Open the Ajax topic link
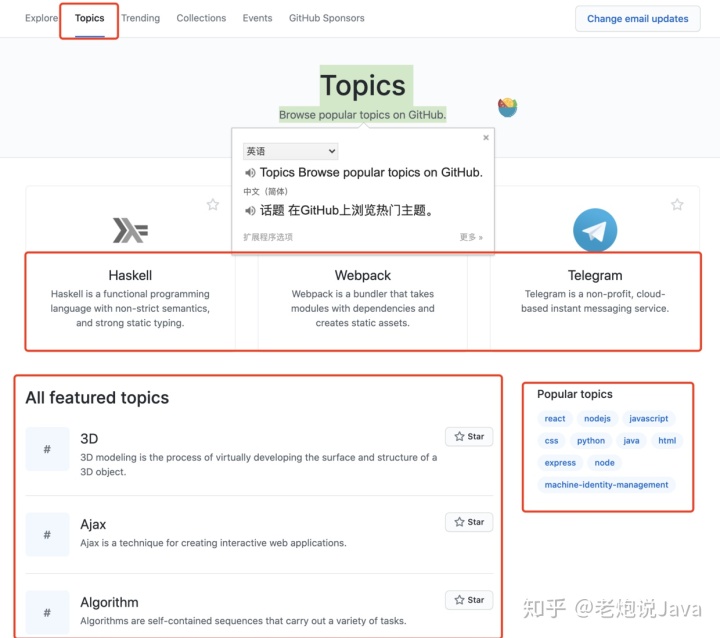Viewport: 720px width, 638px height. pos(93,524)
